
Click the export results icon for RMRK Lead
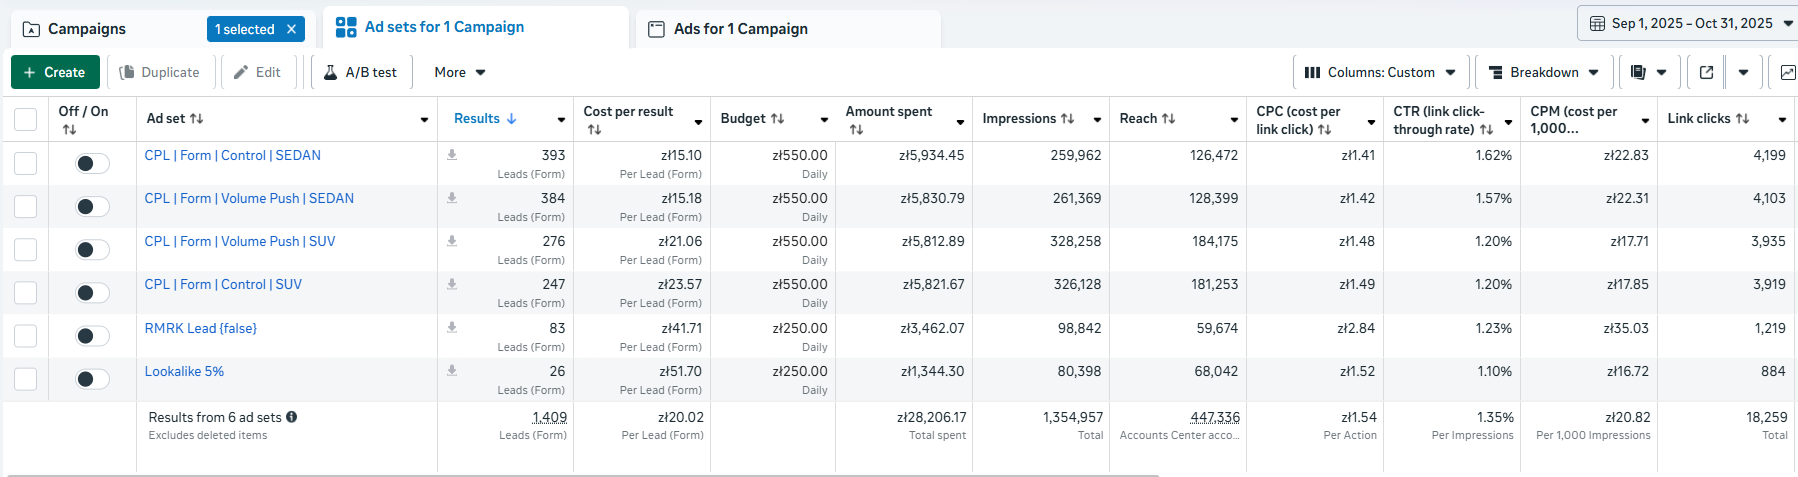452,327
